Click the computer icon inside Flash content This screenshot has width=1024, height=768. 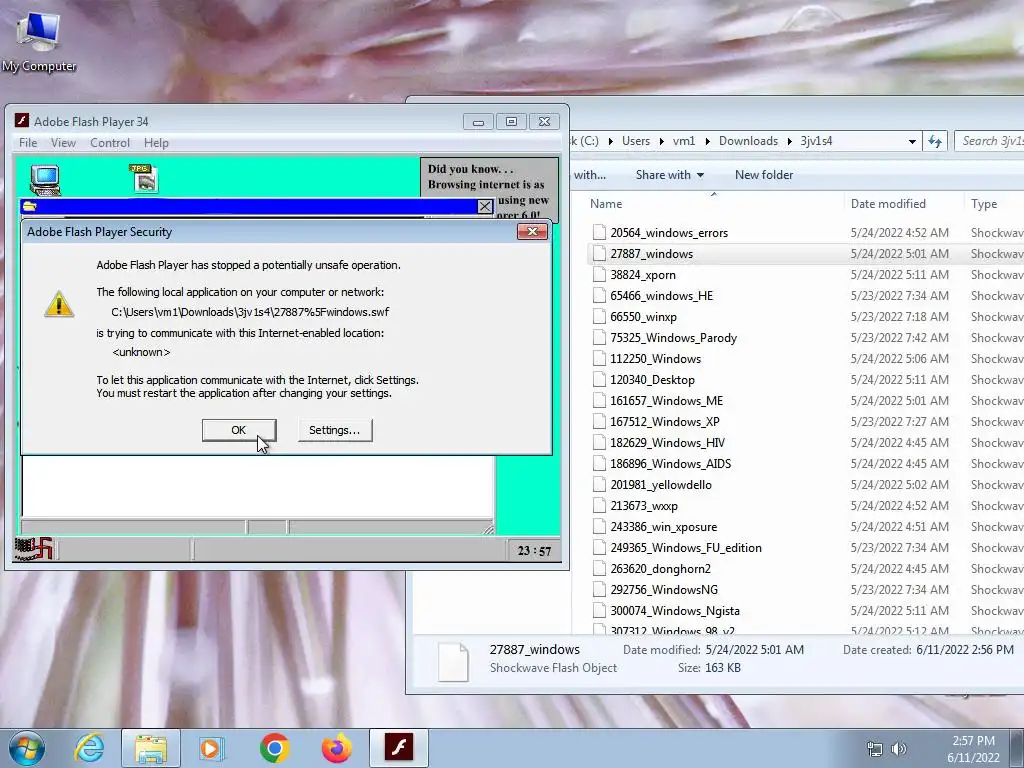click(x=45, y=180)
